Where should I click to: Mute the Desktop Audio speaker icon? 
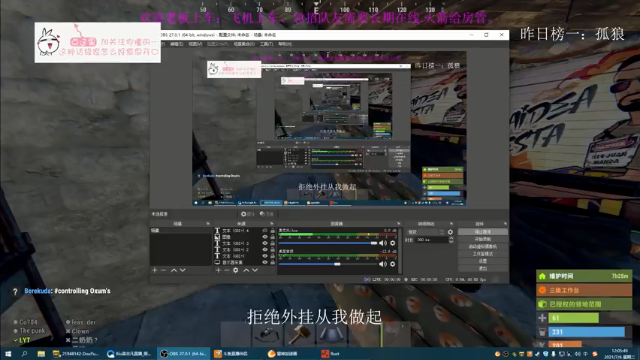(383, 264)
